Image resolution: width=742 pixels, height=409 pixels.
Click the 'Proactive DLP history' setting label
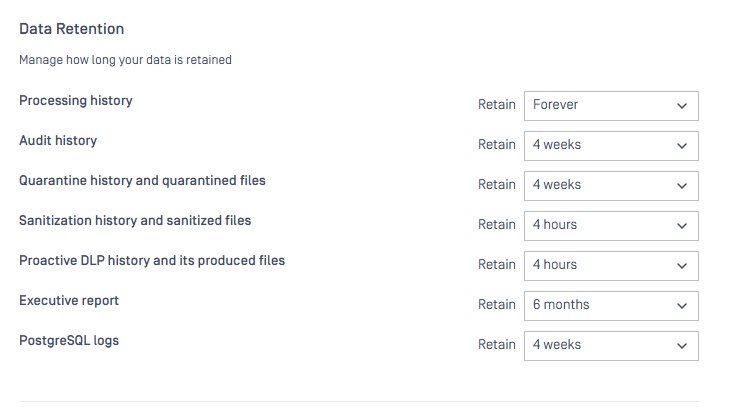coord(152,261)
